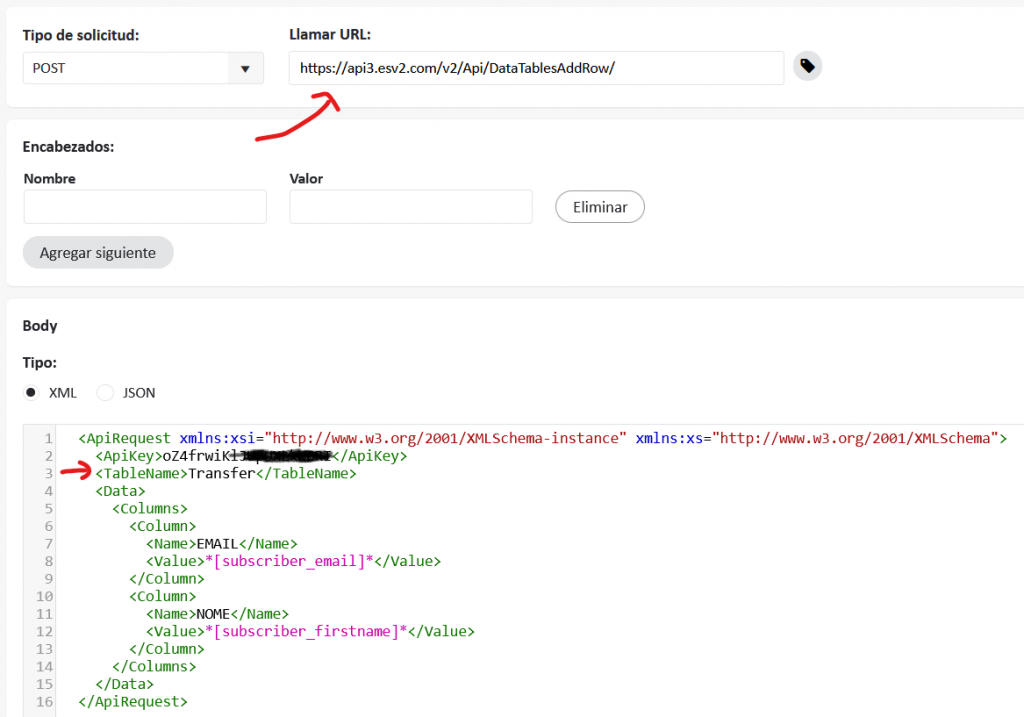Screen dimensions: 1024x717
Task: Focus the Valor header input field
Action: click(x=410, y=207)
